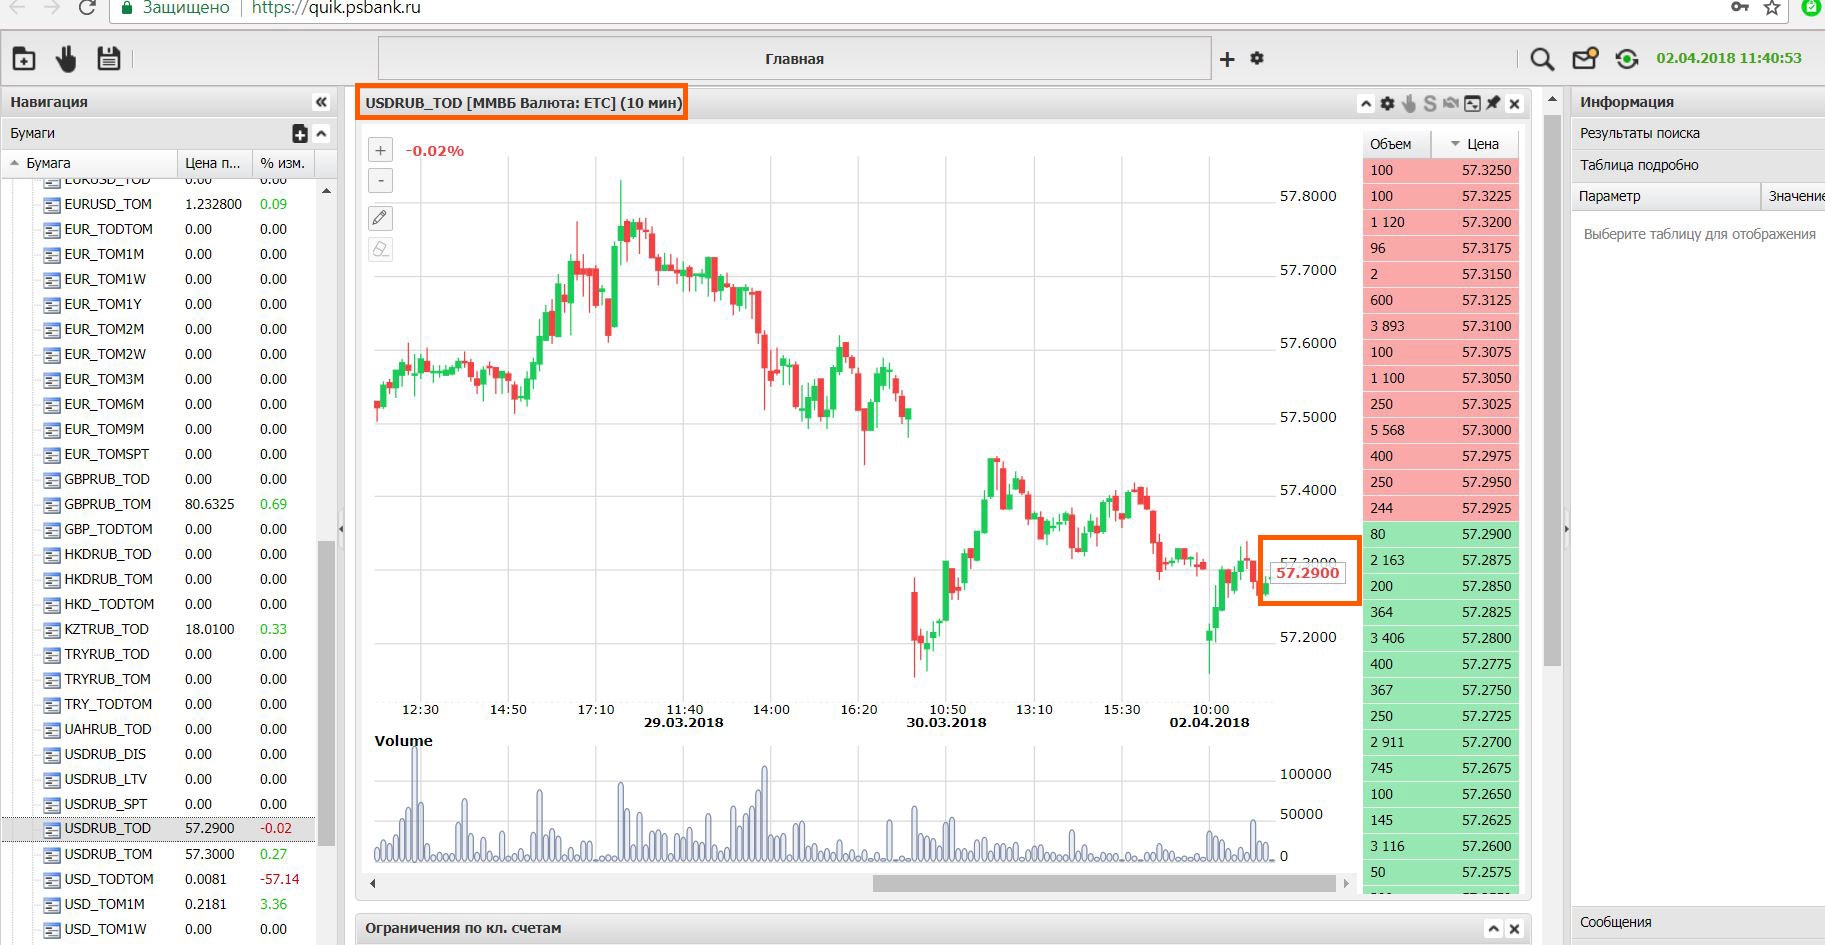The height and width of the screenshot is (945, 1825).
Task: Click the key icon in the address bar
Action: coord(1740,8)
